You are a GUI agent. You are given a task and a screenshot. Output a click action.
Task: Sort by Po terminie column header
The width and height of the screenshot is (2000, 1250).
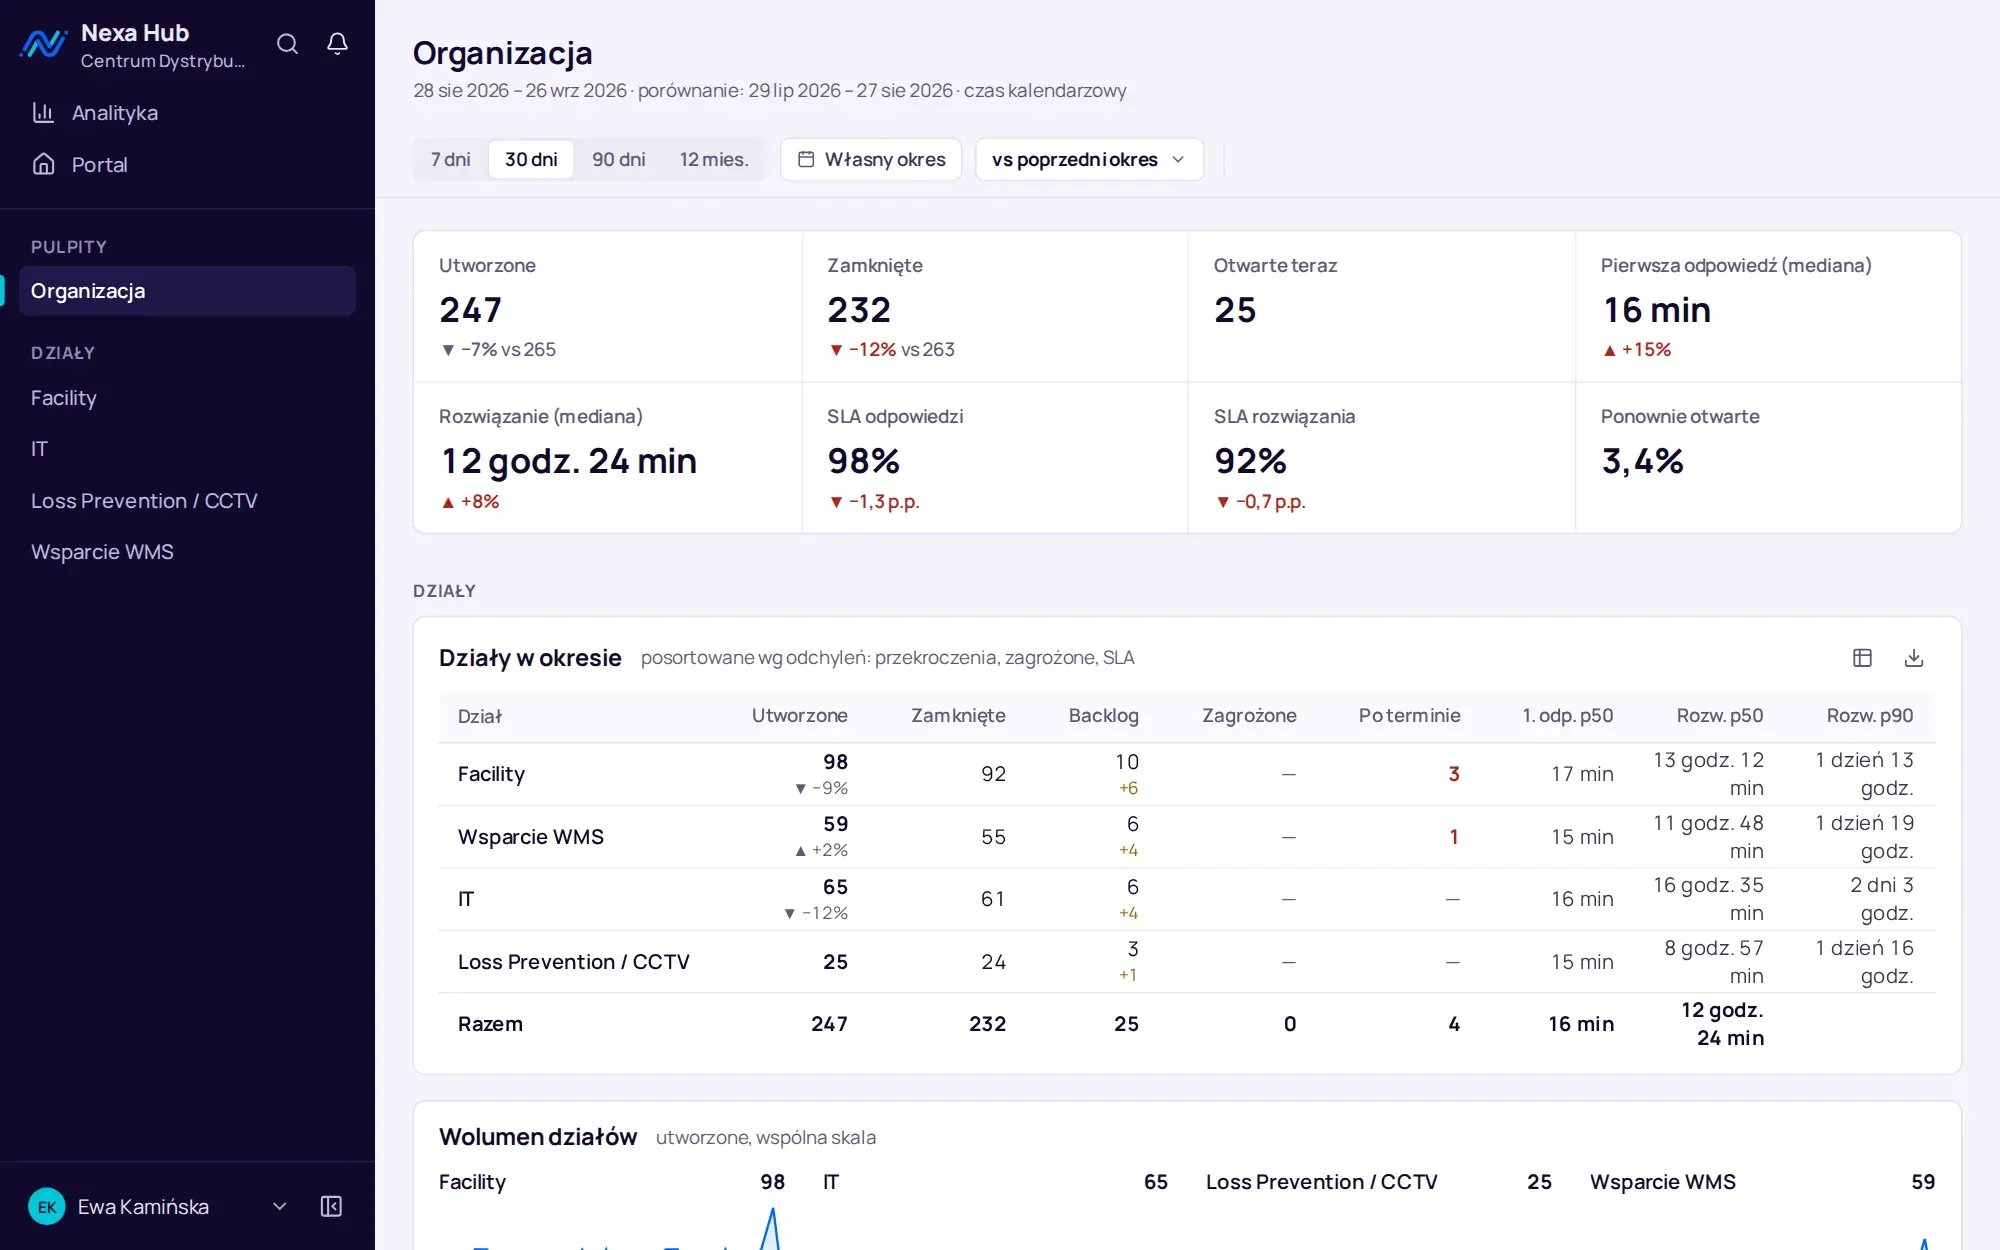(1409, 716)
